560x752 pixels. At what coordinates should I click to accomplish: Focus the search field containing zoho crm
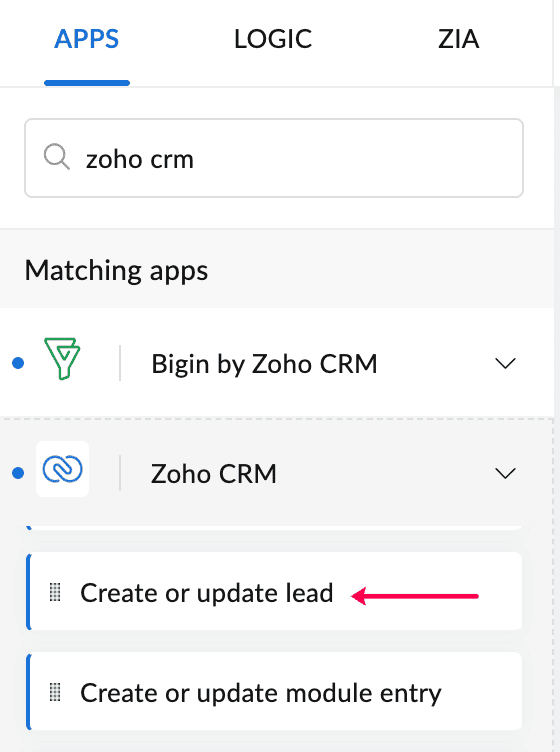click(274, 158)
